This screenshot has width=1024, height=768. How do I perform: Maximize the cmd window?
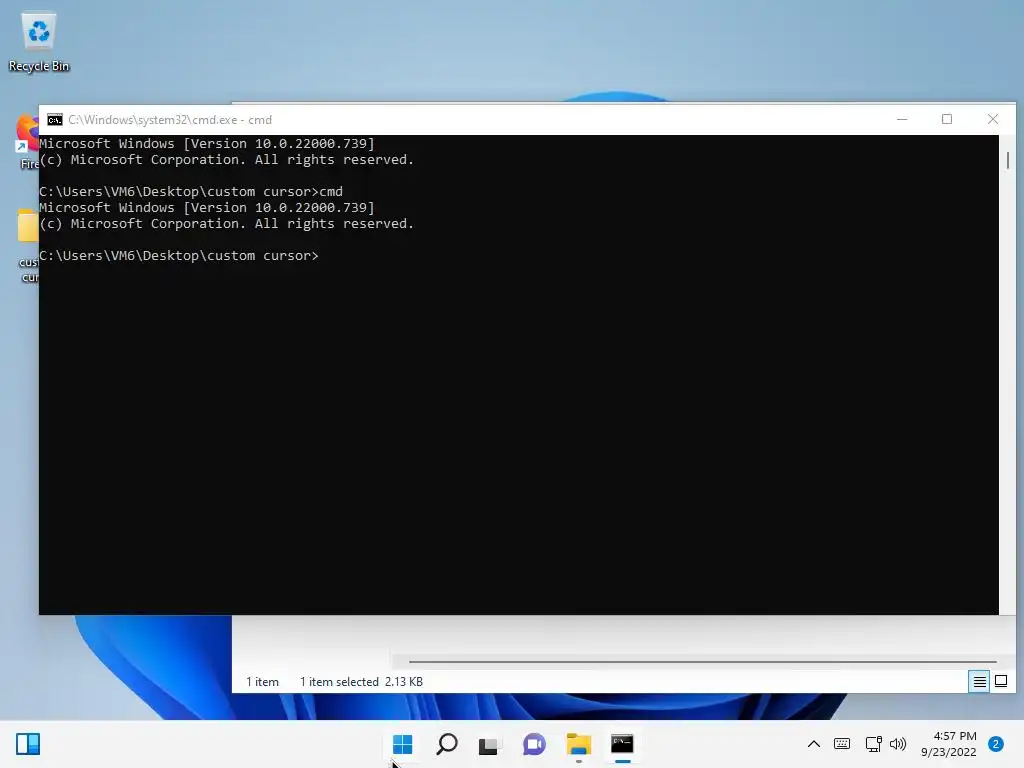(x=947, y=120)
